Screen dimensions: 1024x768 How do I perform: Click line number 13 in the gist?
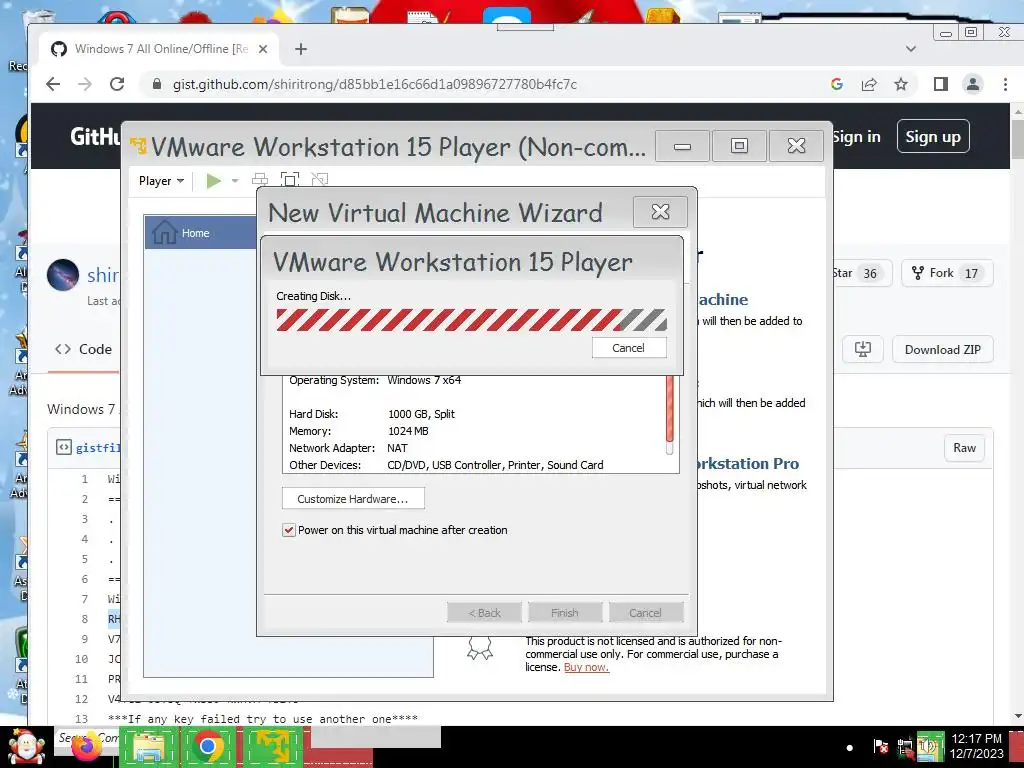tap(81, 718)
